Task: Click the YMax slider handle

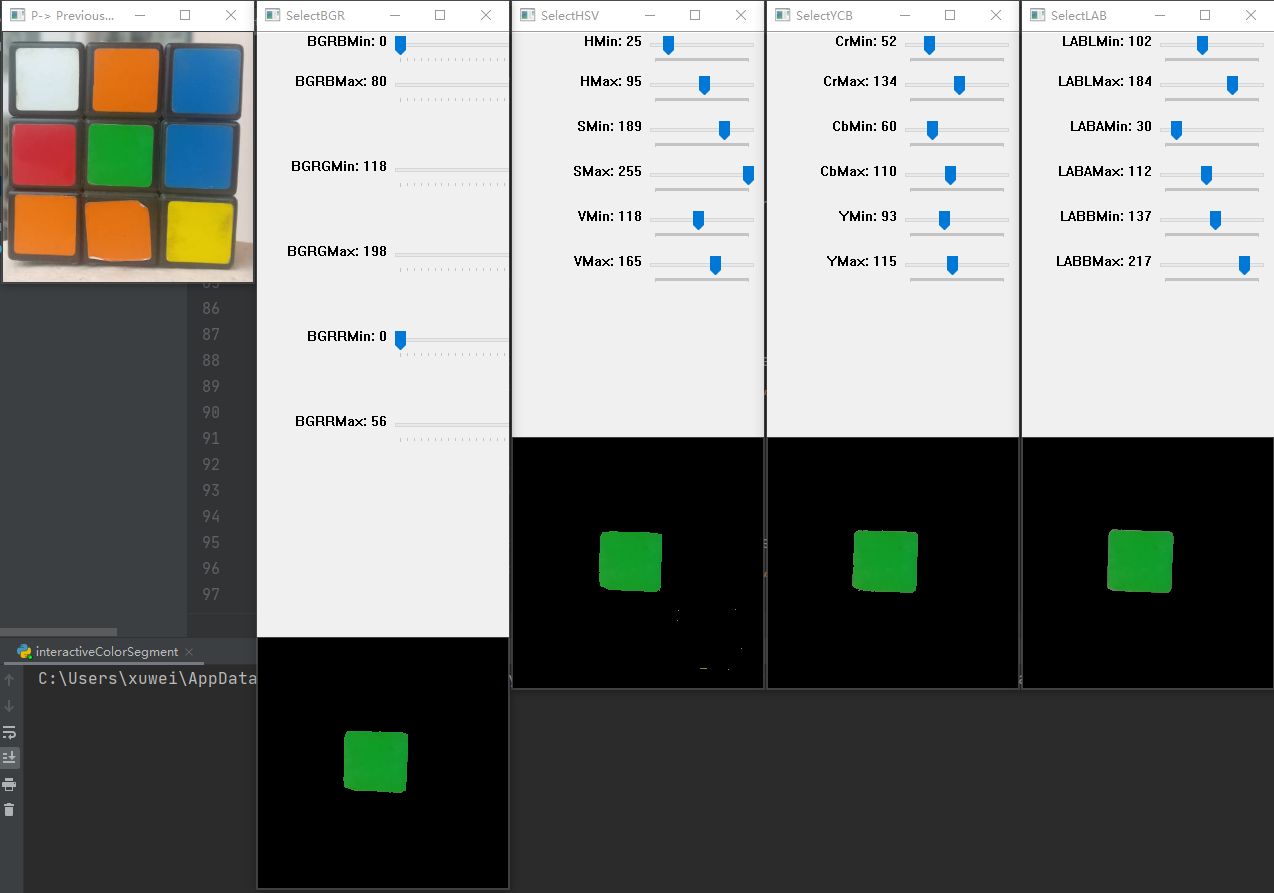Action: click(952, 265)
